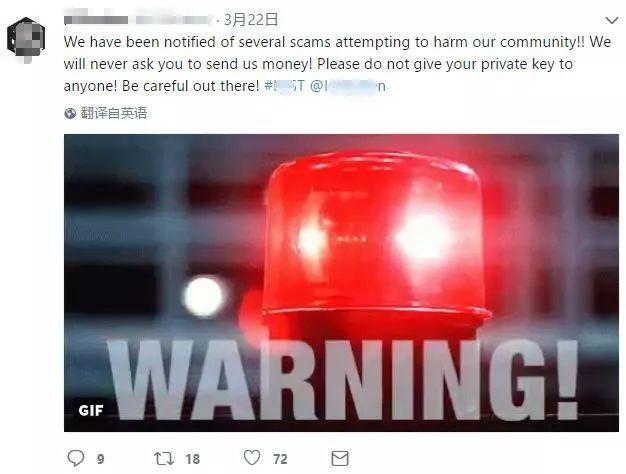Screen dimensions: 626x474
Task: Open the tweet date 3月22日
Action: pyautogui.click(x=250, y=20)
